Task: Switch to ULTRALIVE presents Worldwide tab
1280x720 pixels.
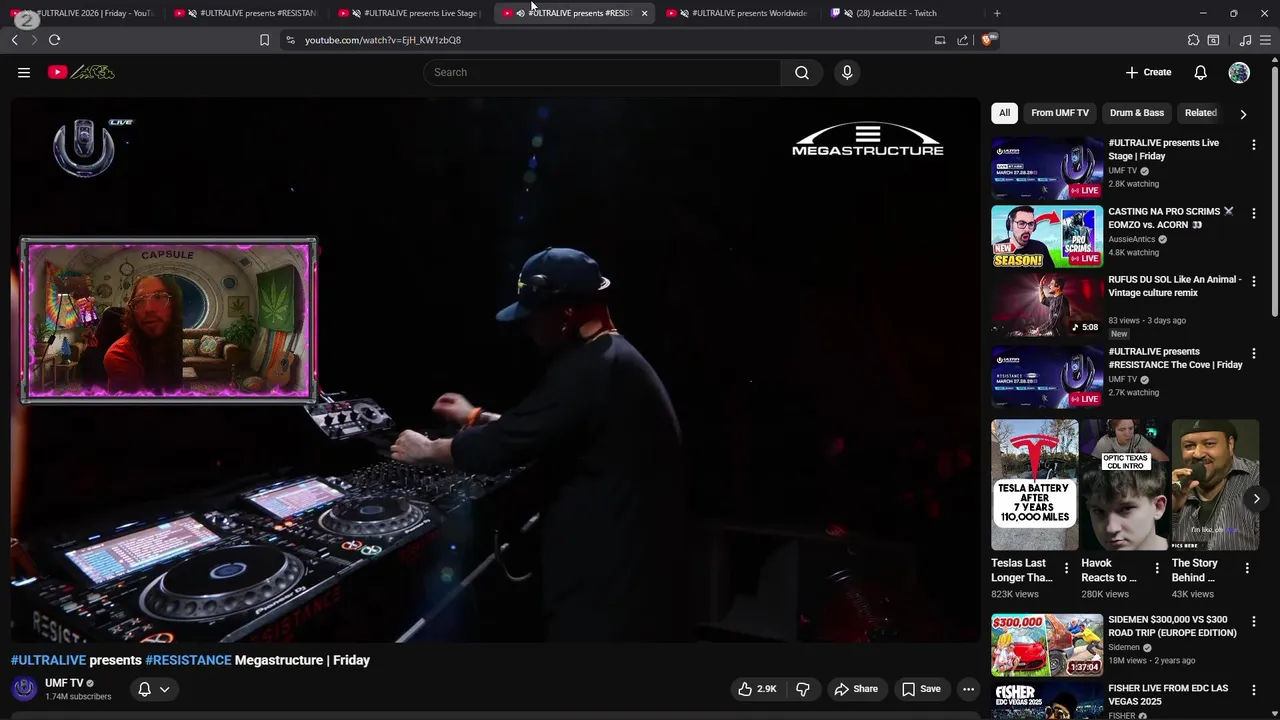Action: tap(740, 13)
